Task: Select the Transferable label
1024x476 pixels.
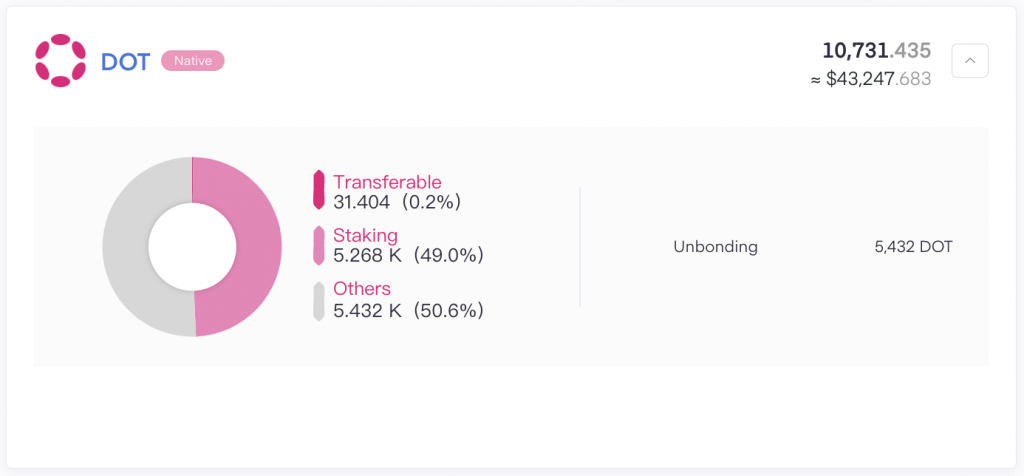Action: click(x=387, y=182)
